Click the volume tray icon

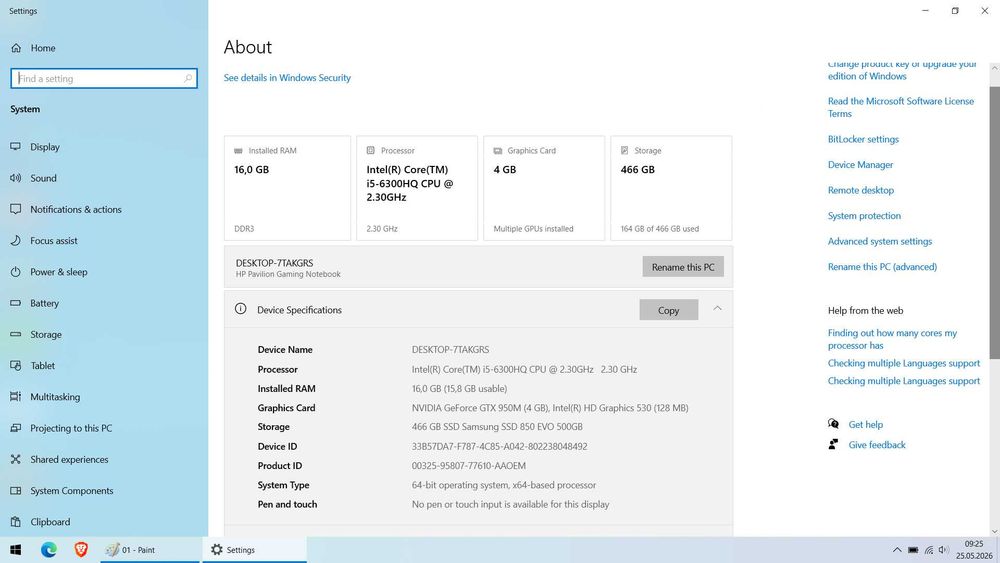point(943,550)
